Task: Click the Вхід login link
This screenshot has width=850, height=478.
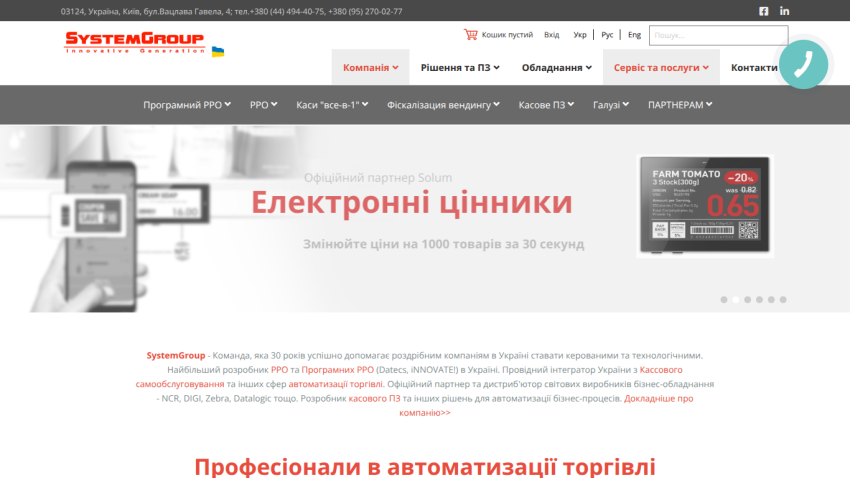Action: click(x=551, y=35)
